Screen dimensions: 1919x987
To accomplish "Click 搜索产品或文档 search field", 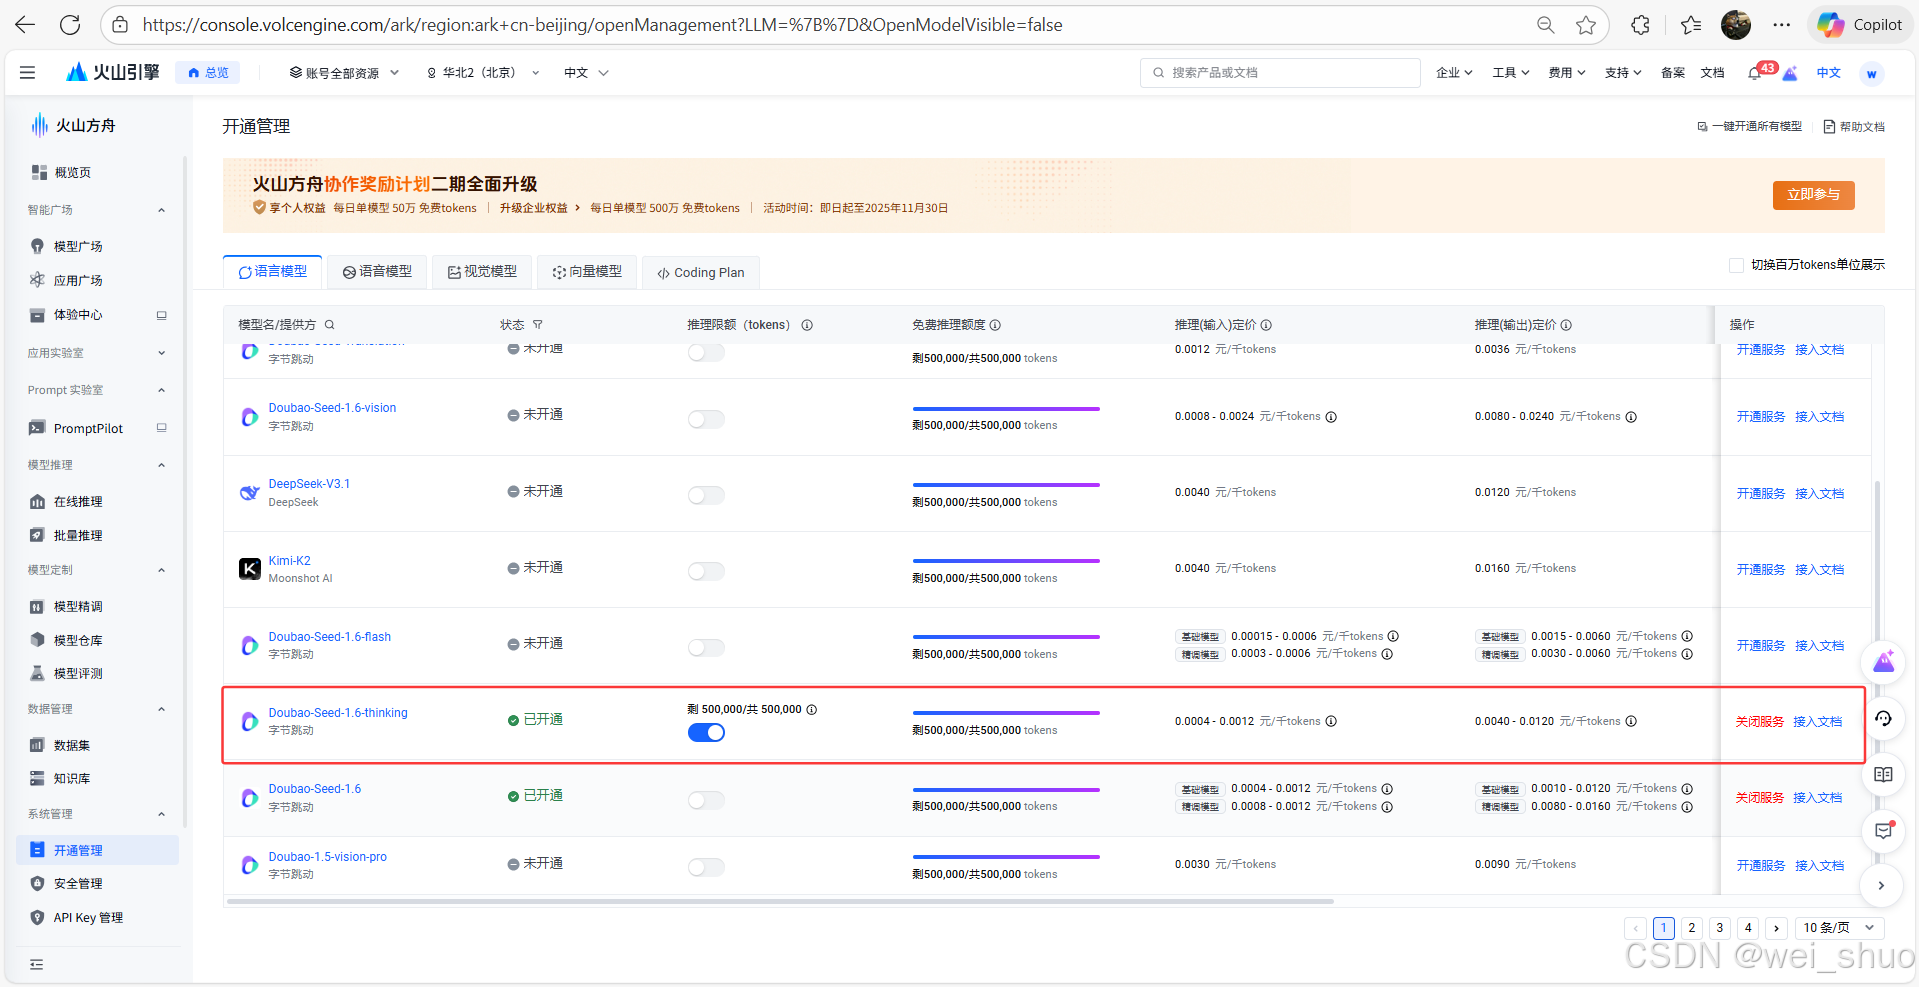I will 1280,73.
